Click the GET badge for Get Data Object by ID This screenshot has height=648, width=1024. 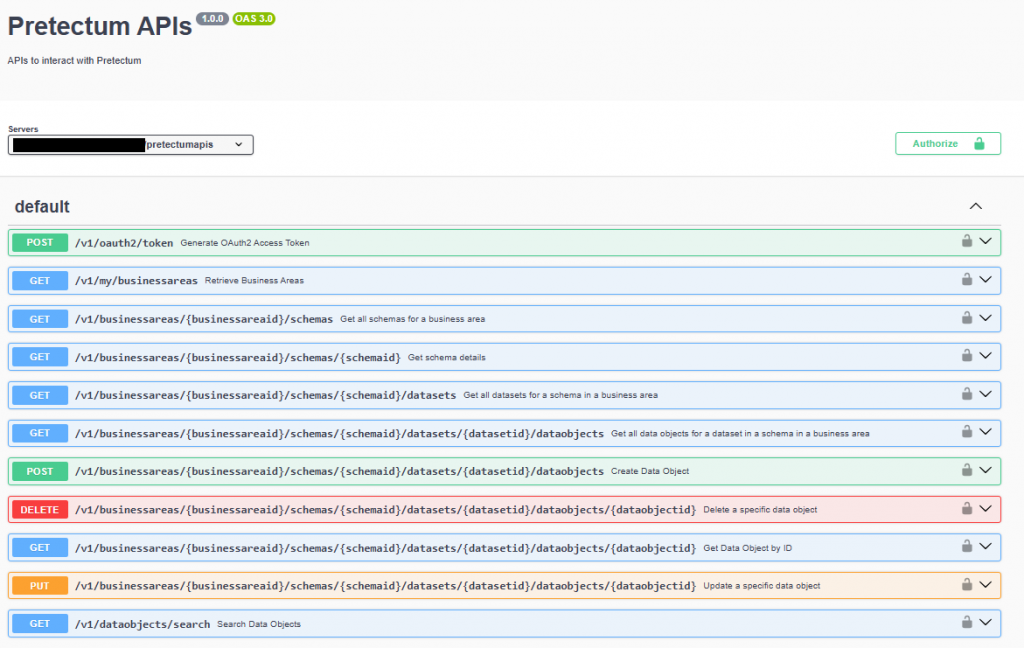[x=40, y=547]
